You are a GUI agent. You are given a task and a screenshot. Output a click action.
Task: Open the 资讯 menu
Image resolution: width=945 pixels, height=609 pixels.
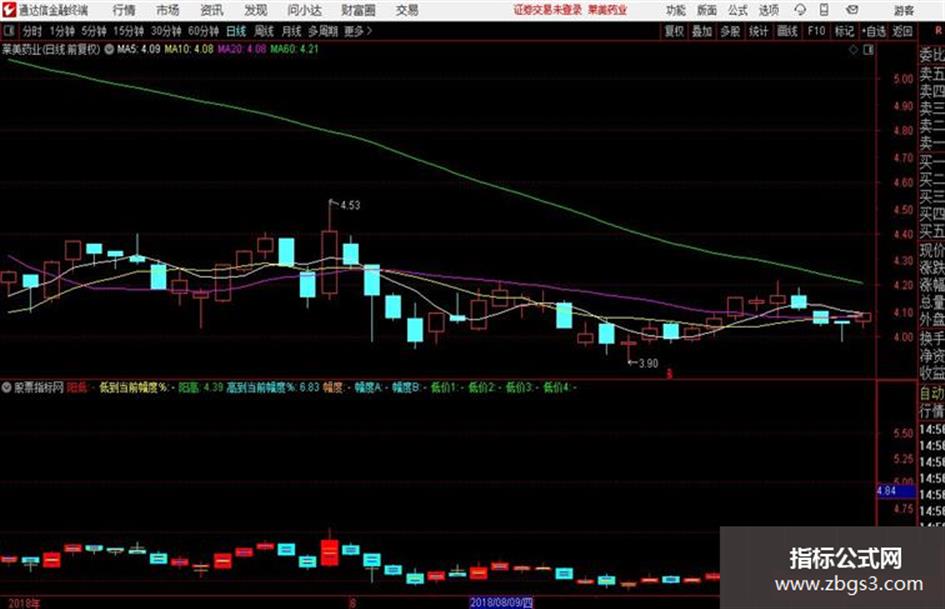[x=212, y=10]
